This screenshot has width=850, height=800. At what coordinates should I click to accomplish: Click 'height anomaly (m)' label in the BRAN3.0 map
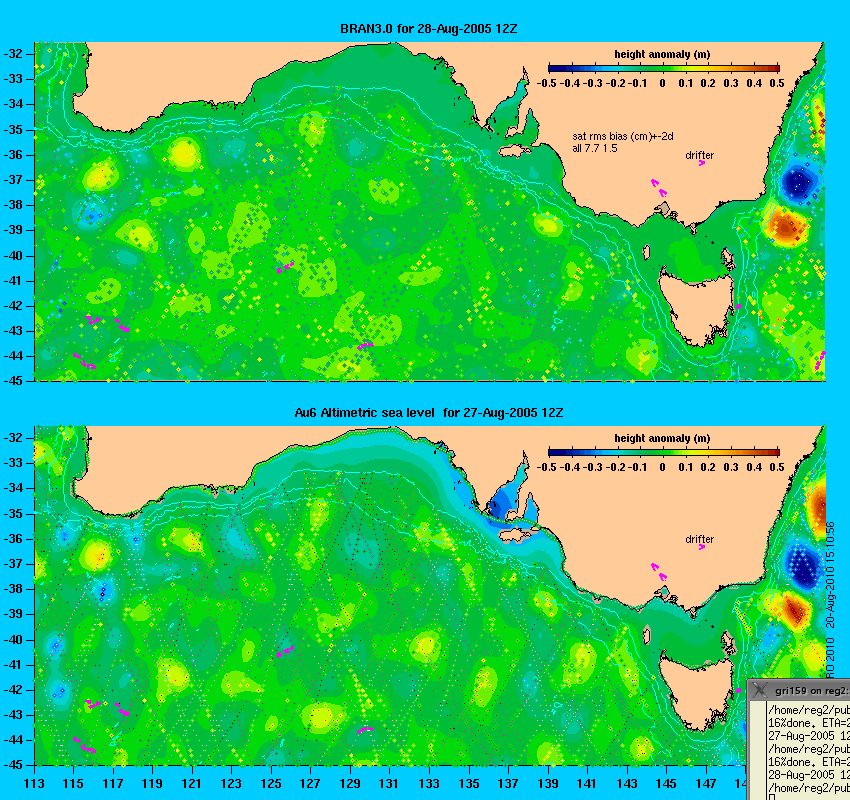pos(662,54)
